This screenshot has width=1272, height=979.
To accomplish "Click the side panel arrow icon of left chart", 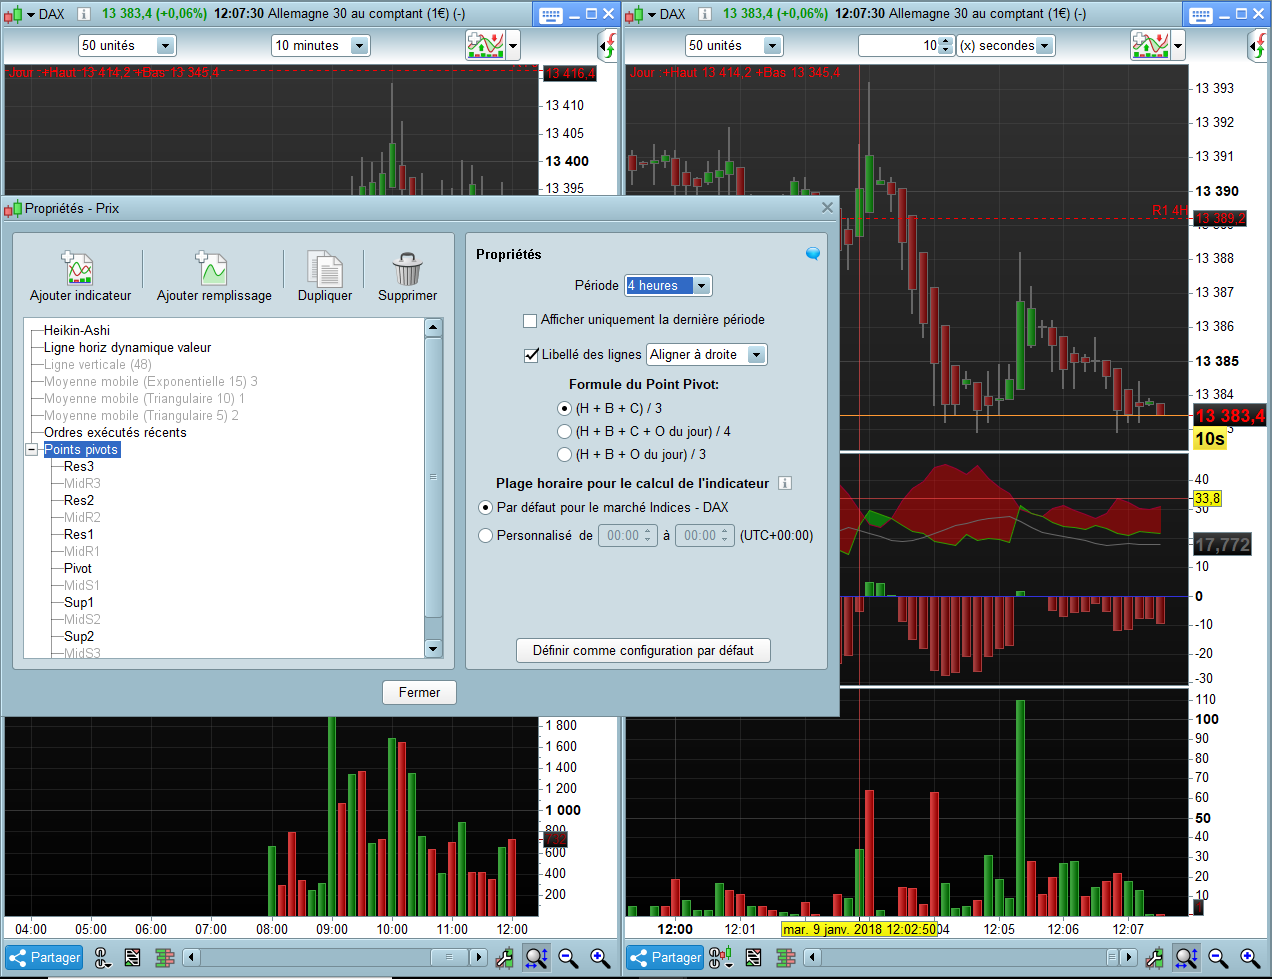I will pos(608,45).
